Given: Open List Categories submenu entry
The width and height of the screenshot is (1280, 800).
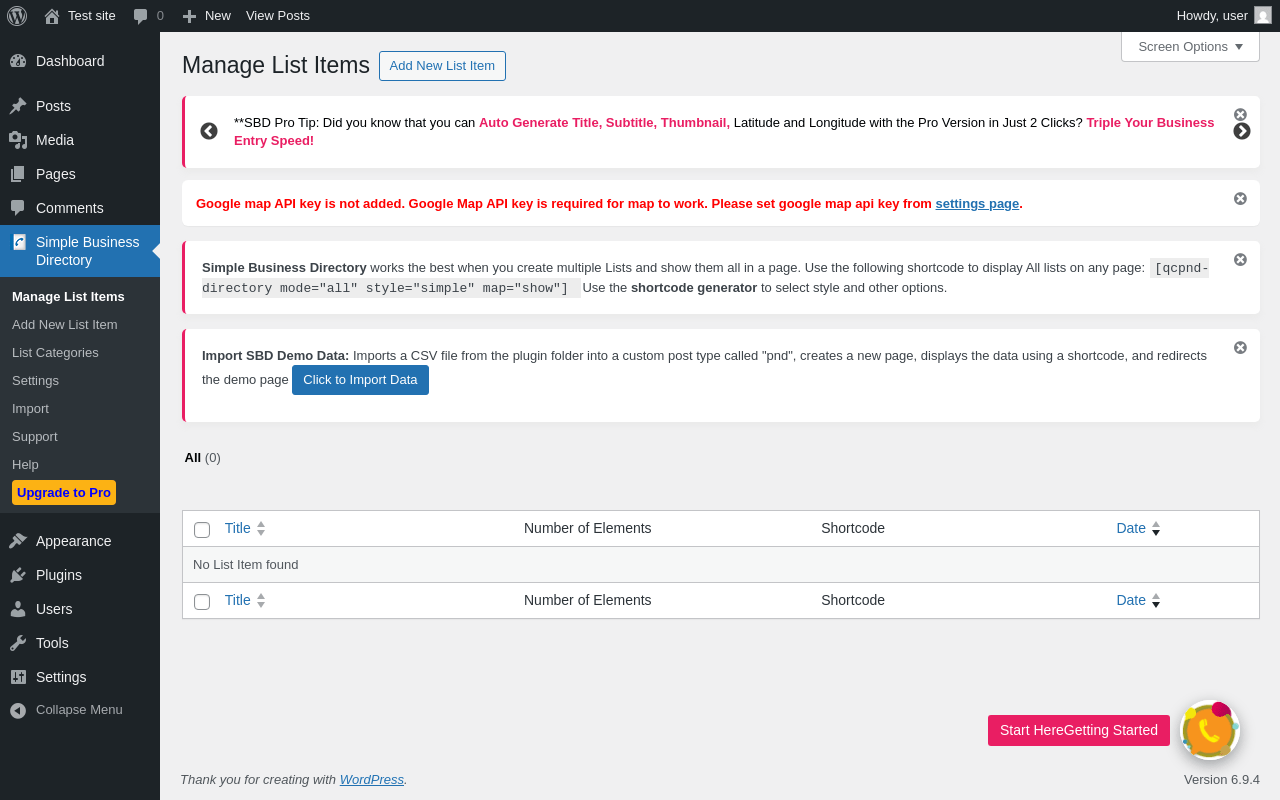Looking at the screenshot, I should tap(55, 352).
